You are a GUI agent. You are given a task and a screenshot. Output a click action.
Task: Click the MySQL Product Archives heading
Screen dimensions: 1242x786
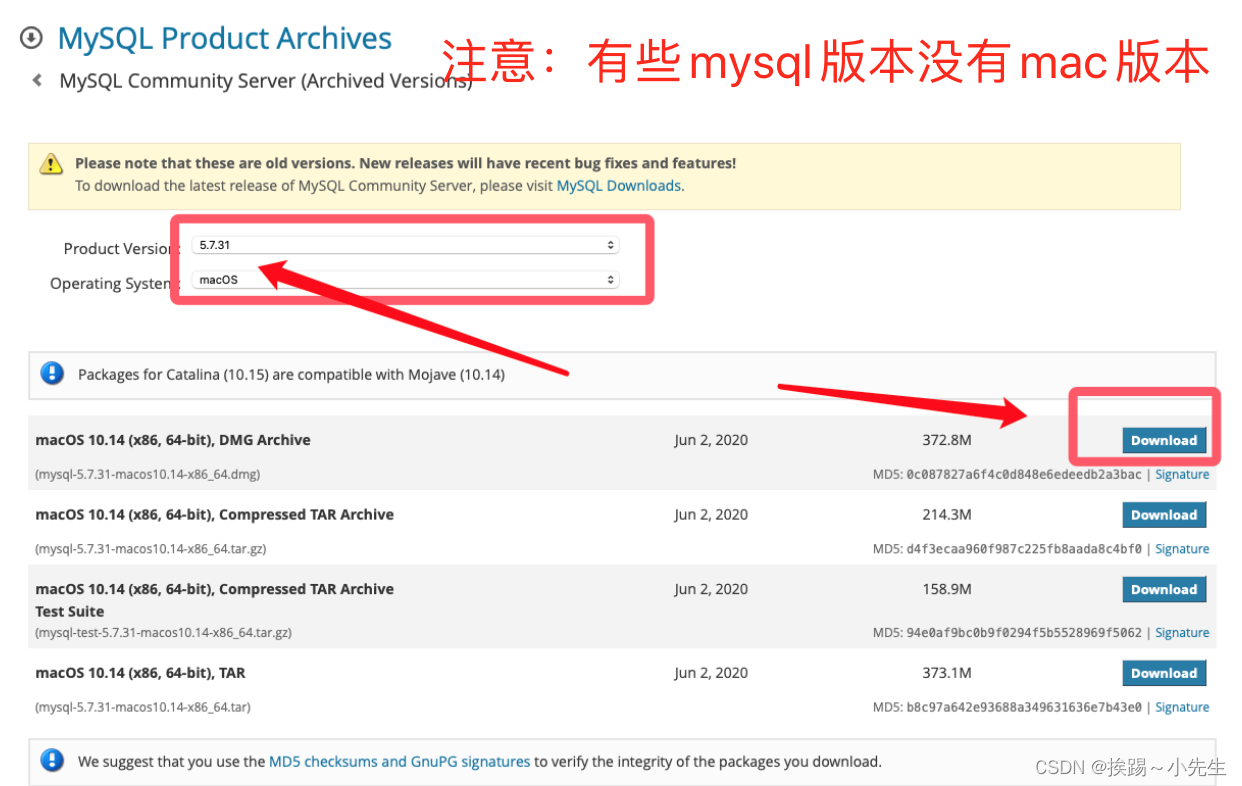225,39
